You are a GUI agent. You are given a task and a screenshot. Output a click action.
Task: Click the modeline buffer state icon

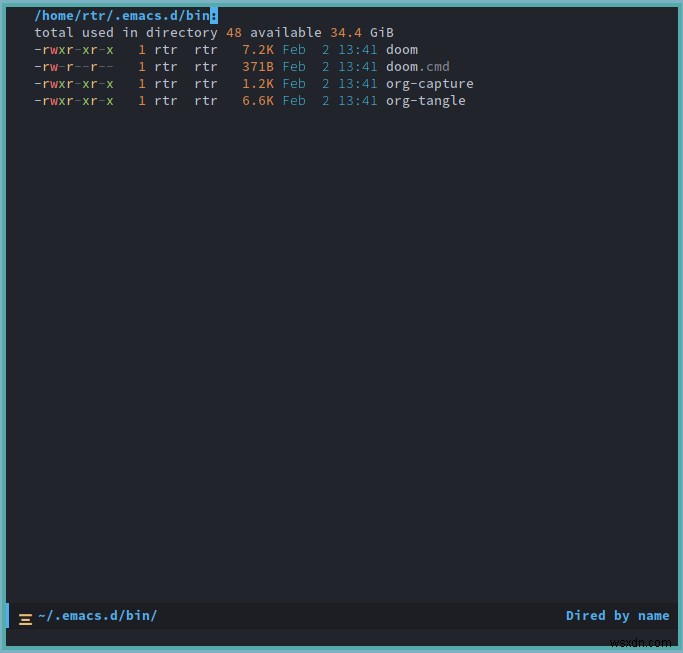(x=25, y=619)
